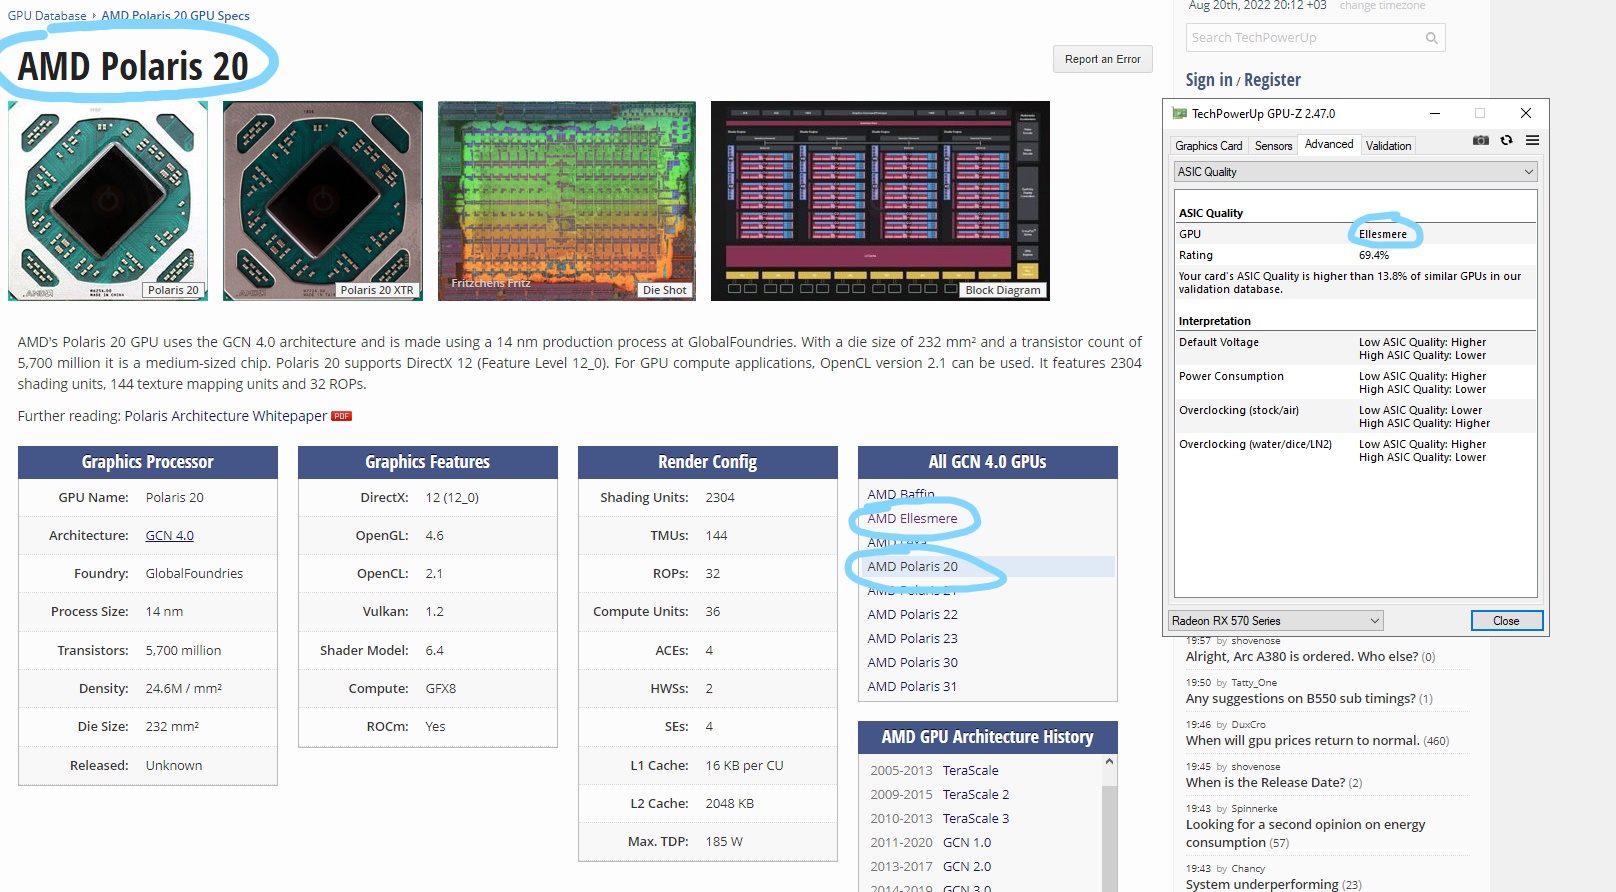Open the non-XTR Polaris 20 chip thumbnail
This screenshot has height=892, width=1616.
[108, 200]
